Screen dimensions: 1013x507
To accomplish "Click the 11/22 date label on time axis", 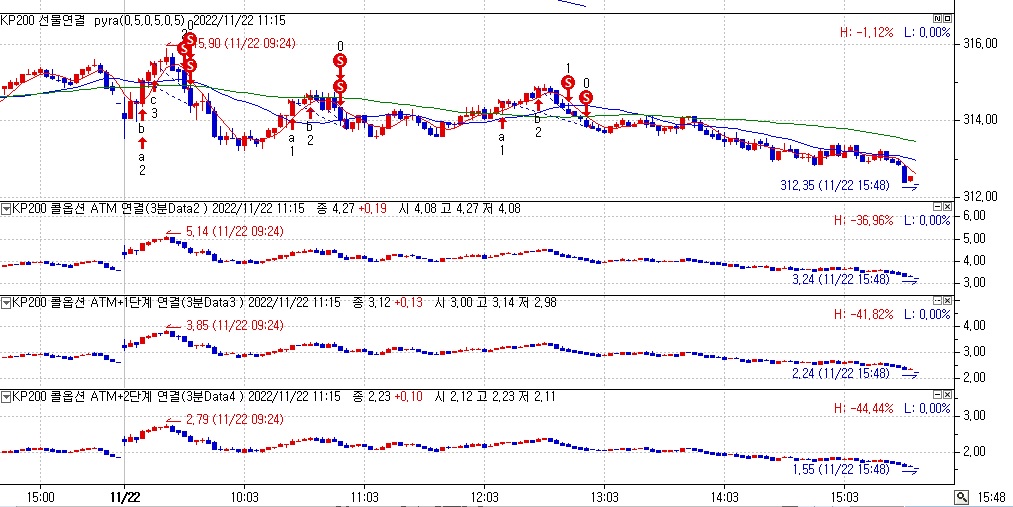I will [x=124, y=496].
